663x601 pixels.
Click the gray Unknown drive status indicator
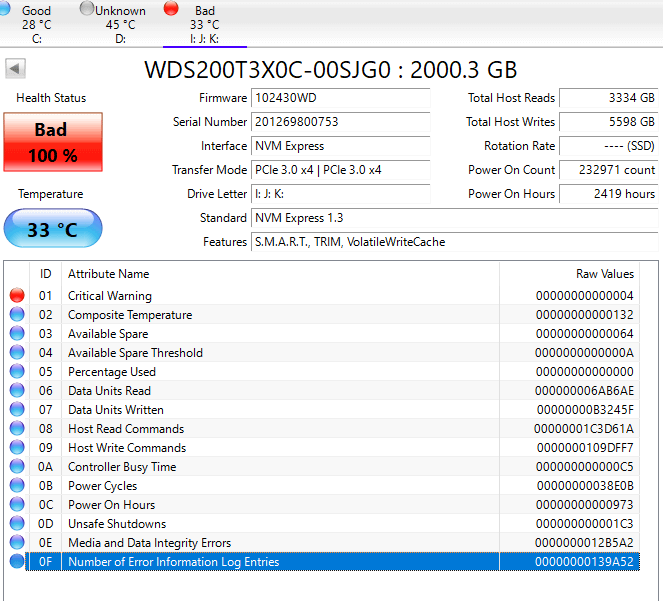point(86,10)
